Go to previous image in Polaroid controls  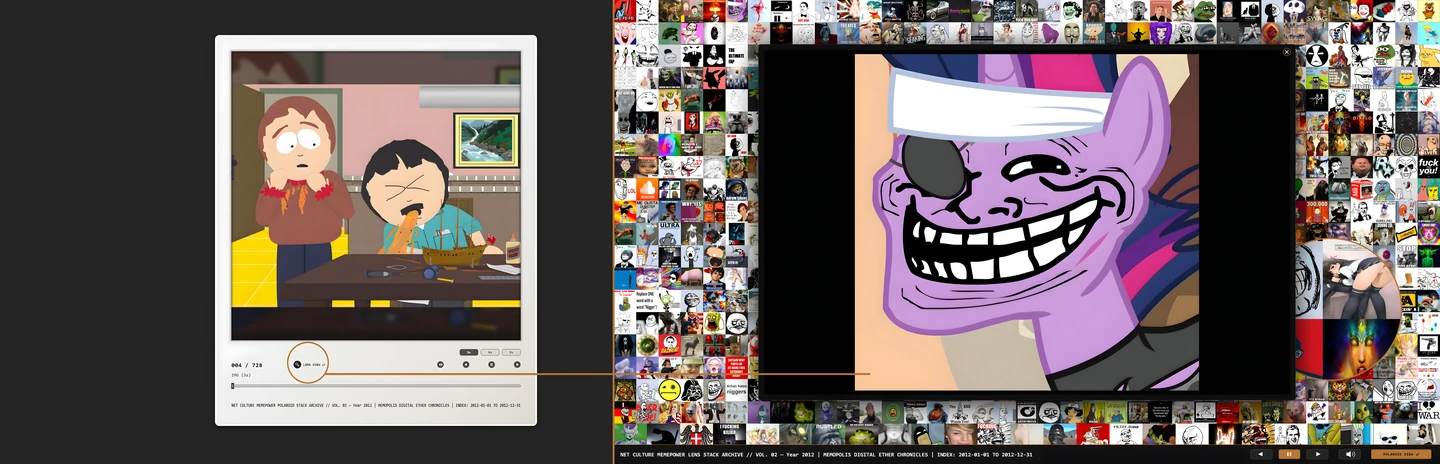coord(466,364)
